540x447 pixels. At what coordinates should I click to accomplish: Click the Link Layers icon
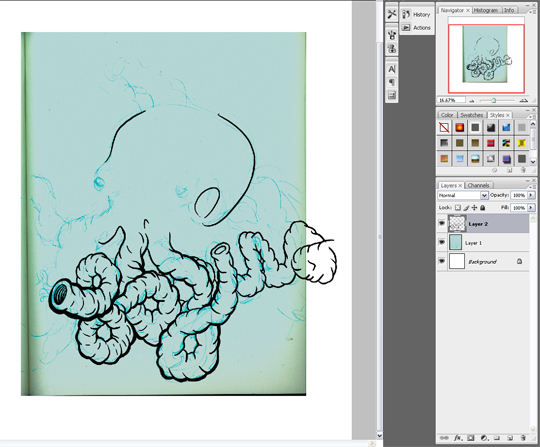(x=444, y=438)
